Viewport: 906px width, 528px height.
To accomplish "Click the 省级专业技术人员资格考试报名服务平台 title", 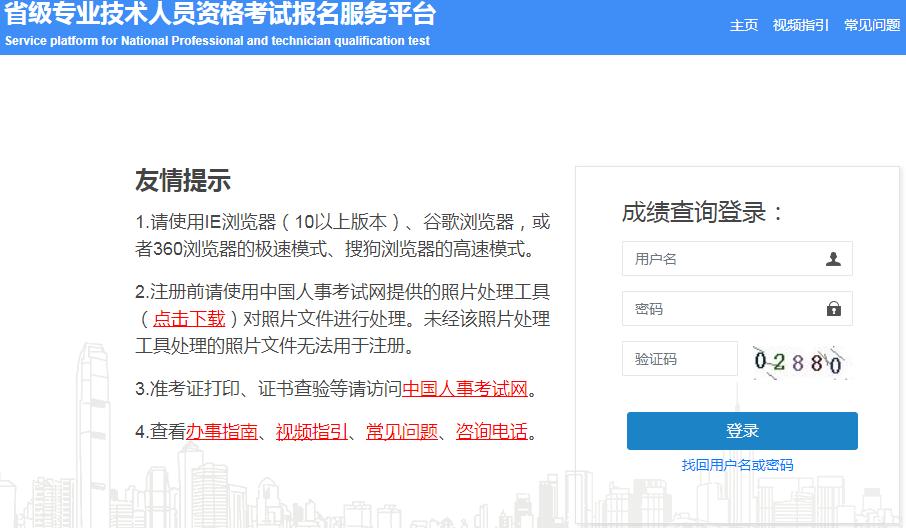I will pyautogui.click(x=220, y=13).
